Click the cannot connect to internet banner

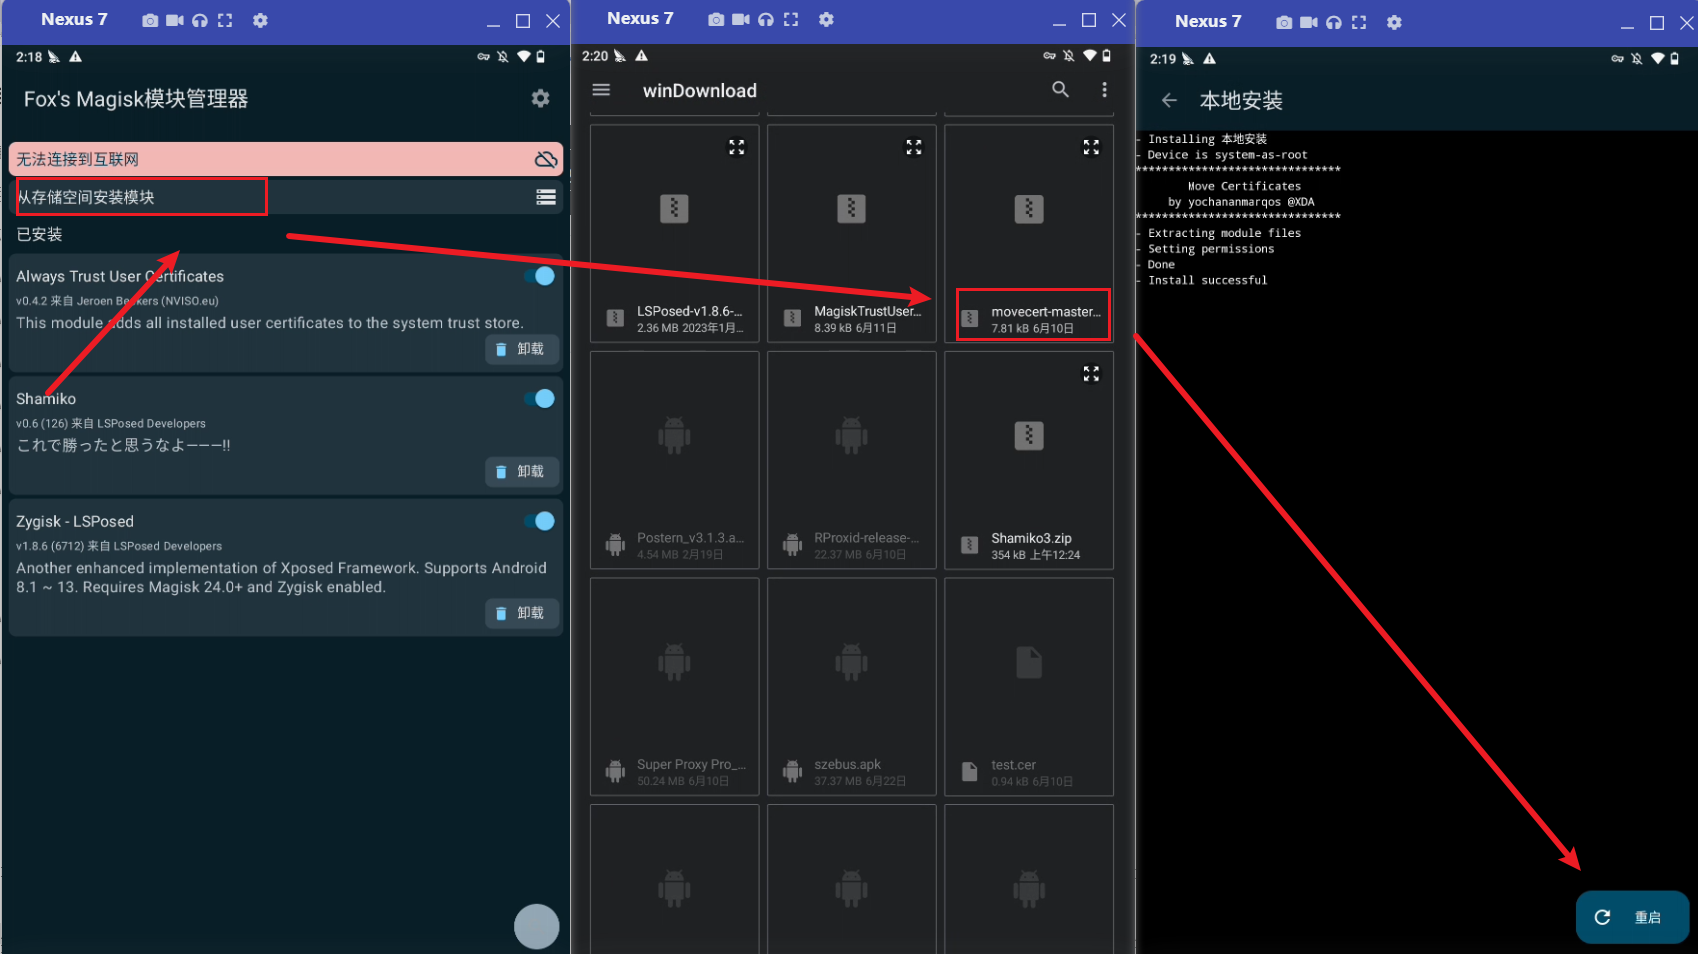coord(286,159)
